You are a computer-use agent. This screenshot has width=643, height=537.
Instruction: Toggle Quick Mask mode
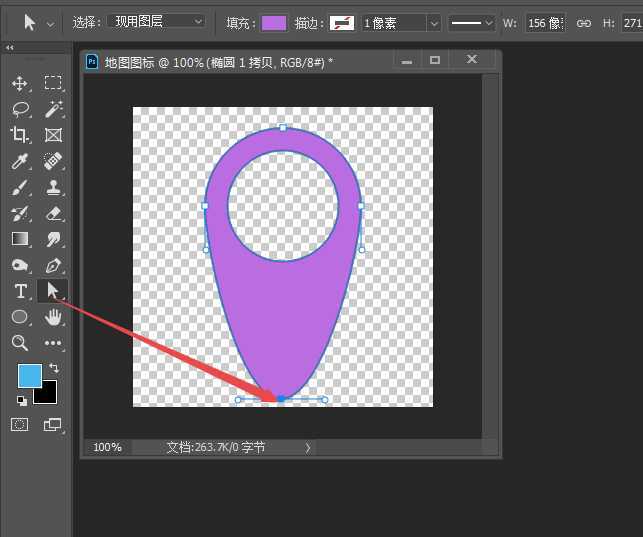click(20, 425)
